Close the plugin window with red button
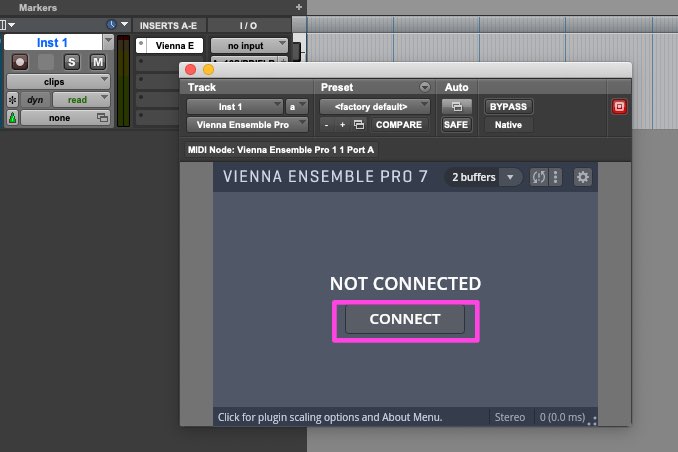The height and width of the screenshot is (452, 678). click(x=190, y=70)
